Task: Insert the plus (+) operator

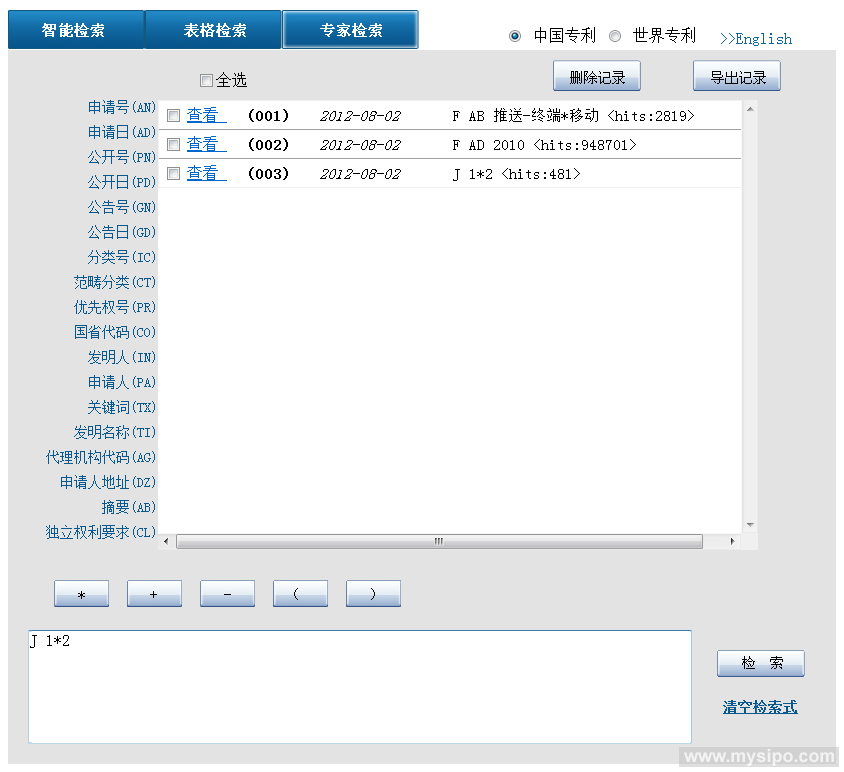Action: coord(154,594)
